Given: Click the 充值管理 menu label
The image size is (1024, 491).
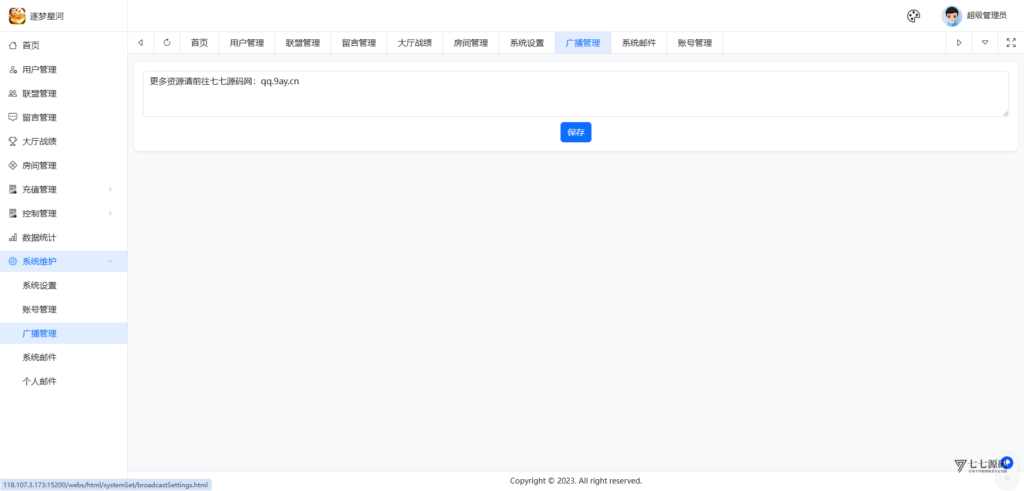Looking at the screenshot, I should [x=40, y=189].
